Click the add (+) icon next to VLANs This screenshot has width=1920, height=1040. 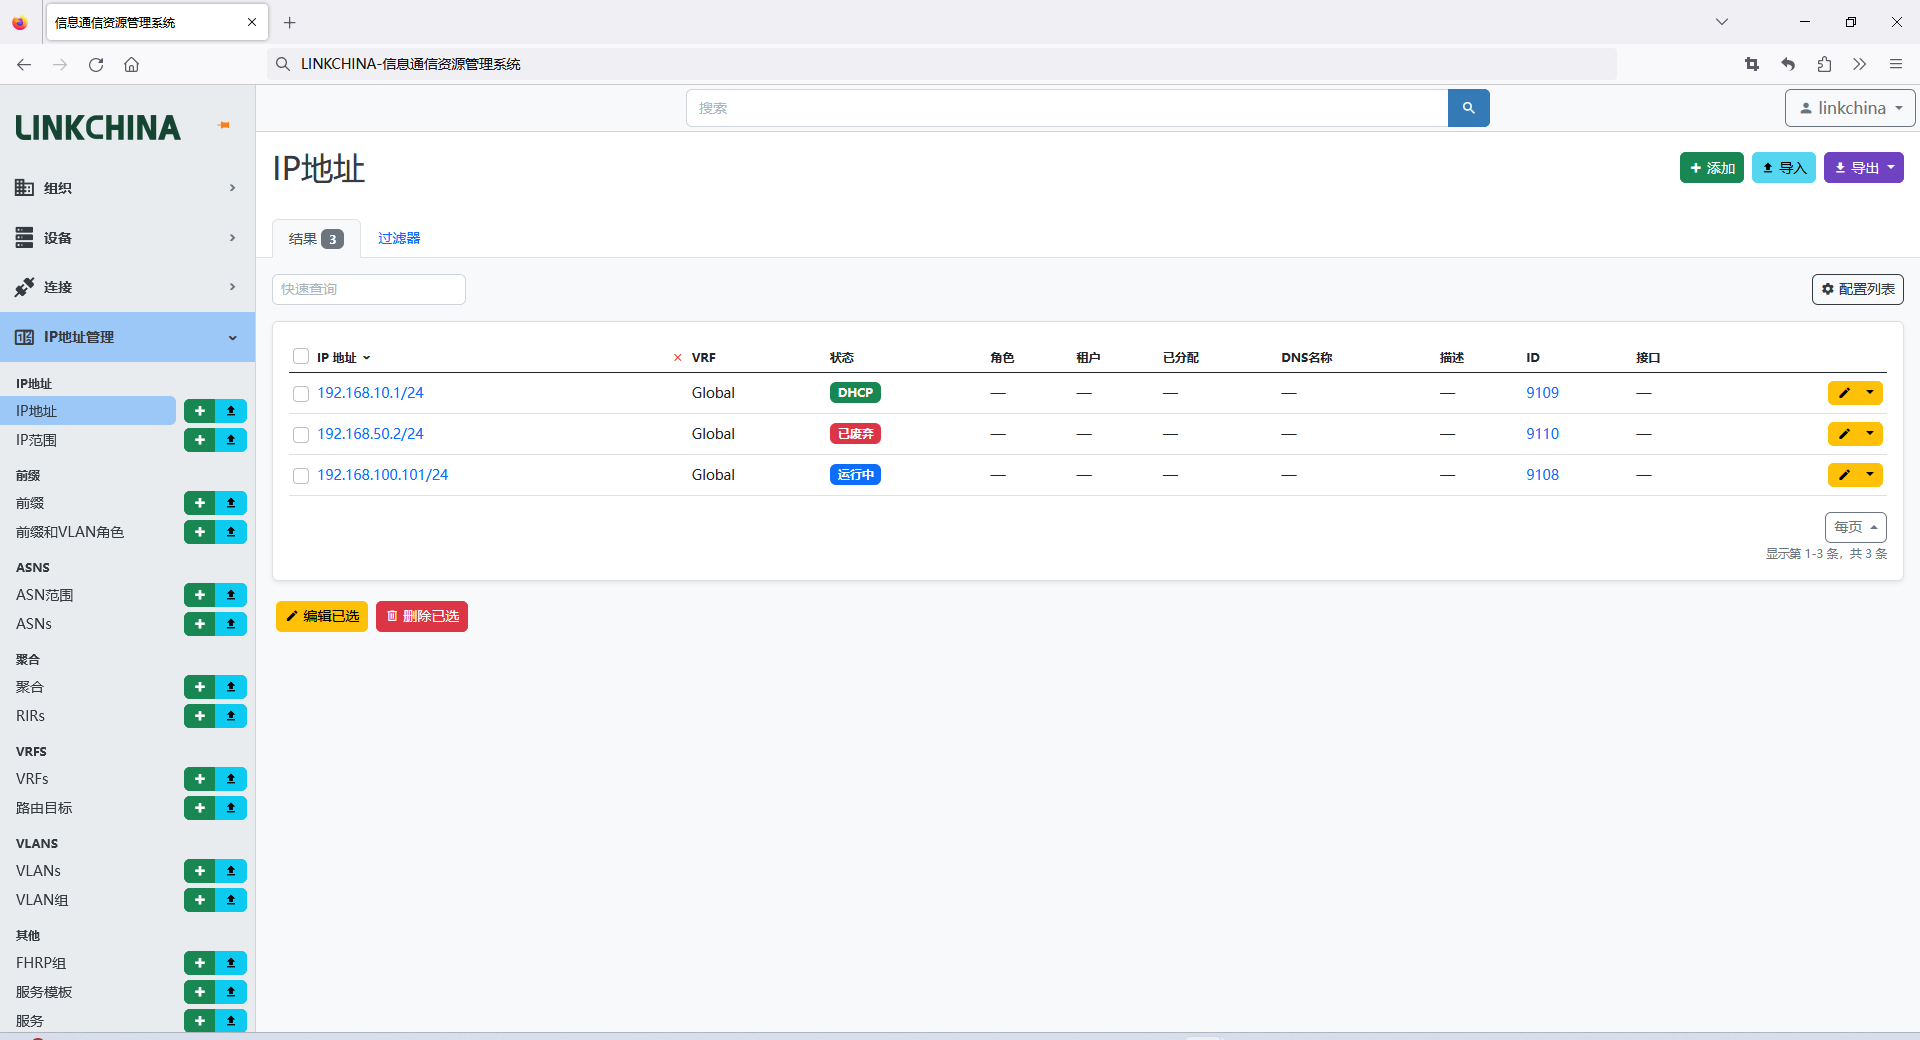tap(200, 871)
